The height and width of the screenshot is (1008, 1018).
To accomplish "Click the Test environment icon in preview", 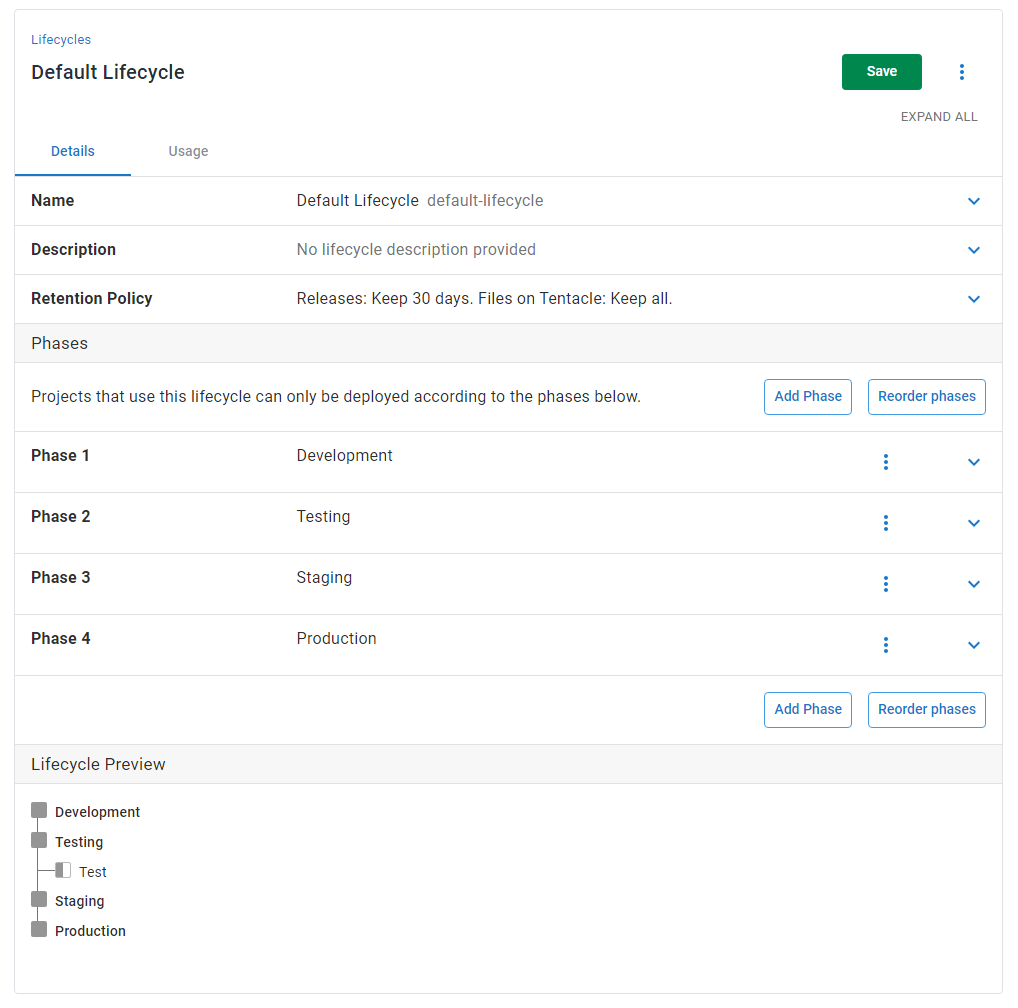I will pos(63,870).
